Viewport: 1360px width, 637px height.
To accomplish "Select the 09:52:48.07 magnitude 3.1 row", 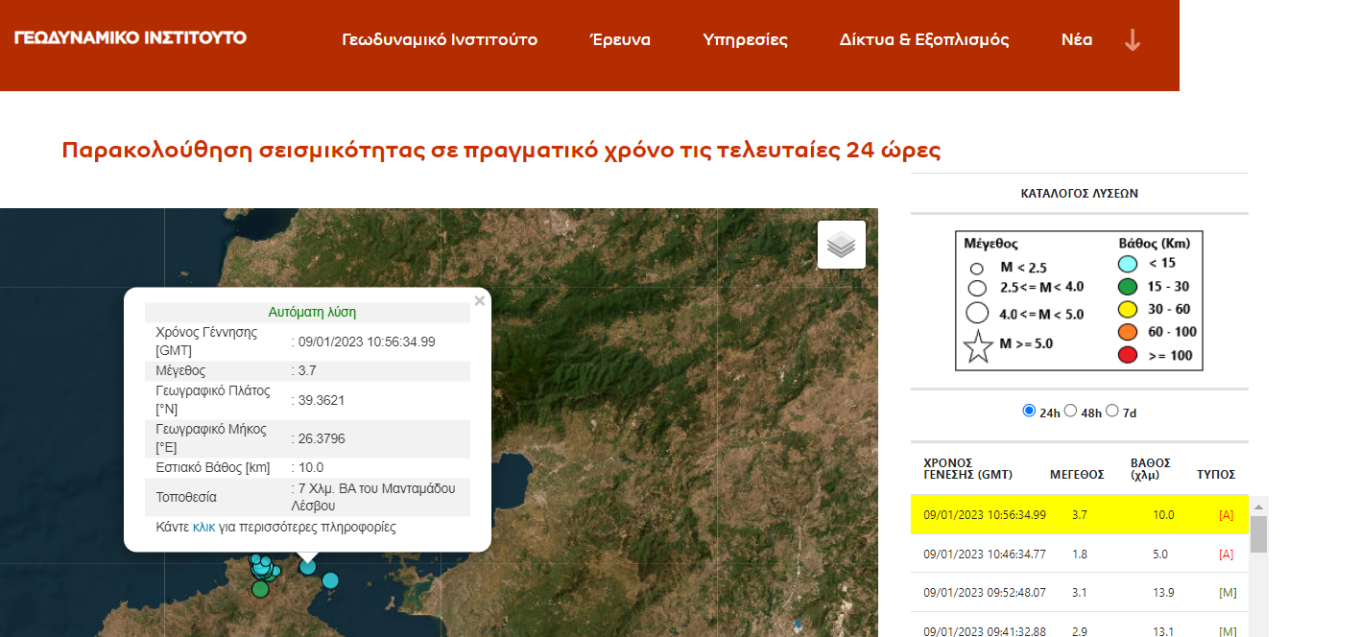I will click(1080, 592).
